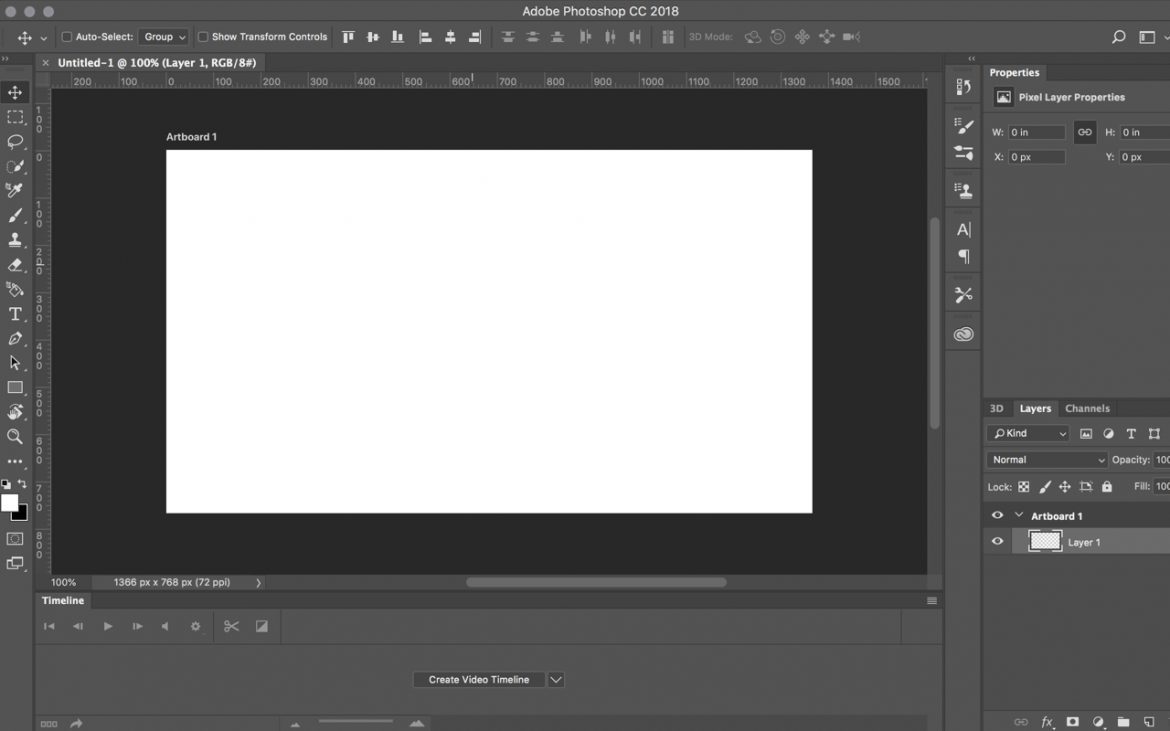Viewport: 1170px width, 731px height.
Task: Toggle link width and height
Action: (x=1085, y=132)
